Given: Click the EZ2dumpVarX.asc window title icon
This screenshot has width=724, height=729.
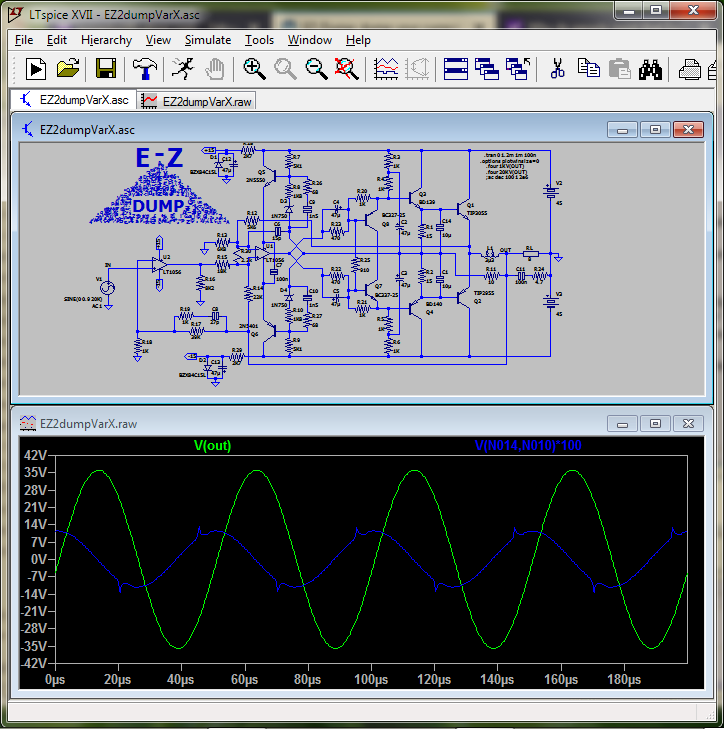Looking at the screenshot, I should point(28,129).
